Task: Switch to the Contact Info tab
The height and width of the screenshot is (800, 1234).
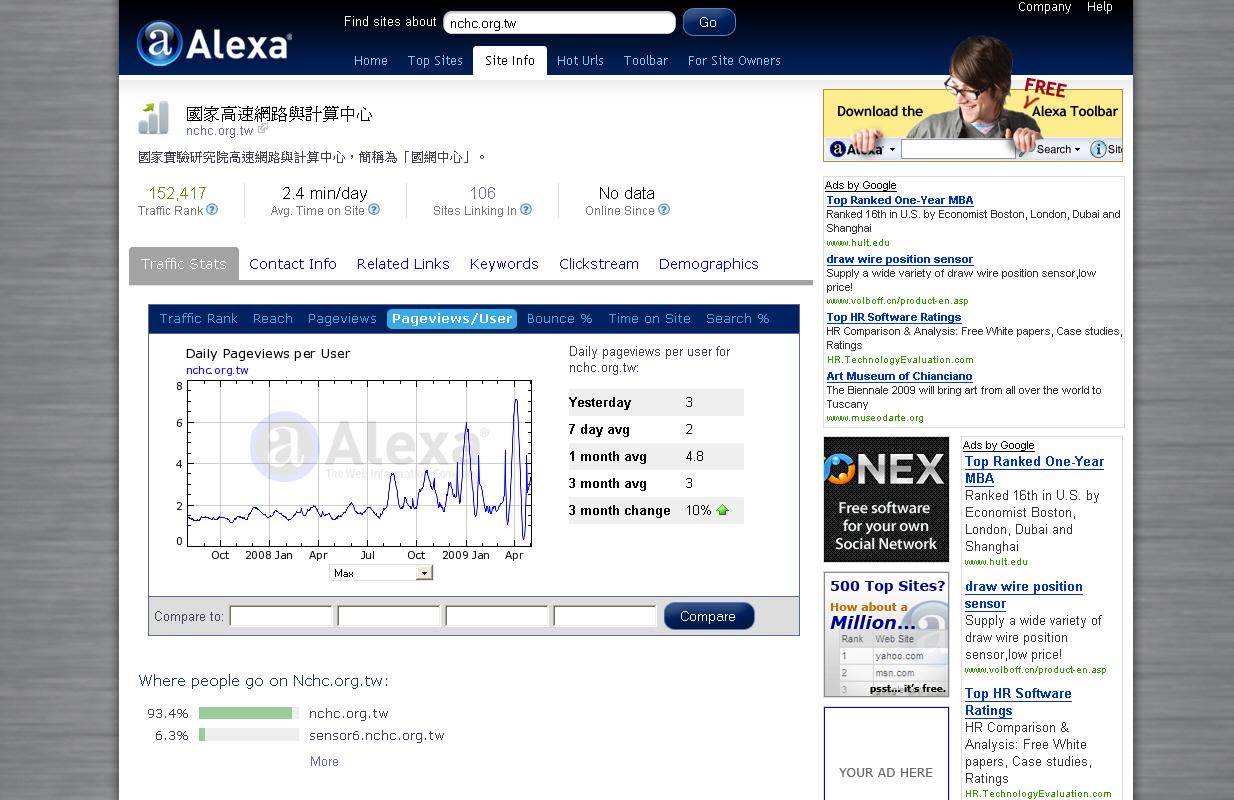Action: (293, 264)
